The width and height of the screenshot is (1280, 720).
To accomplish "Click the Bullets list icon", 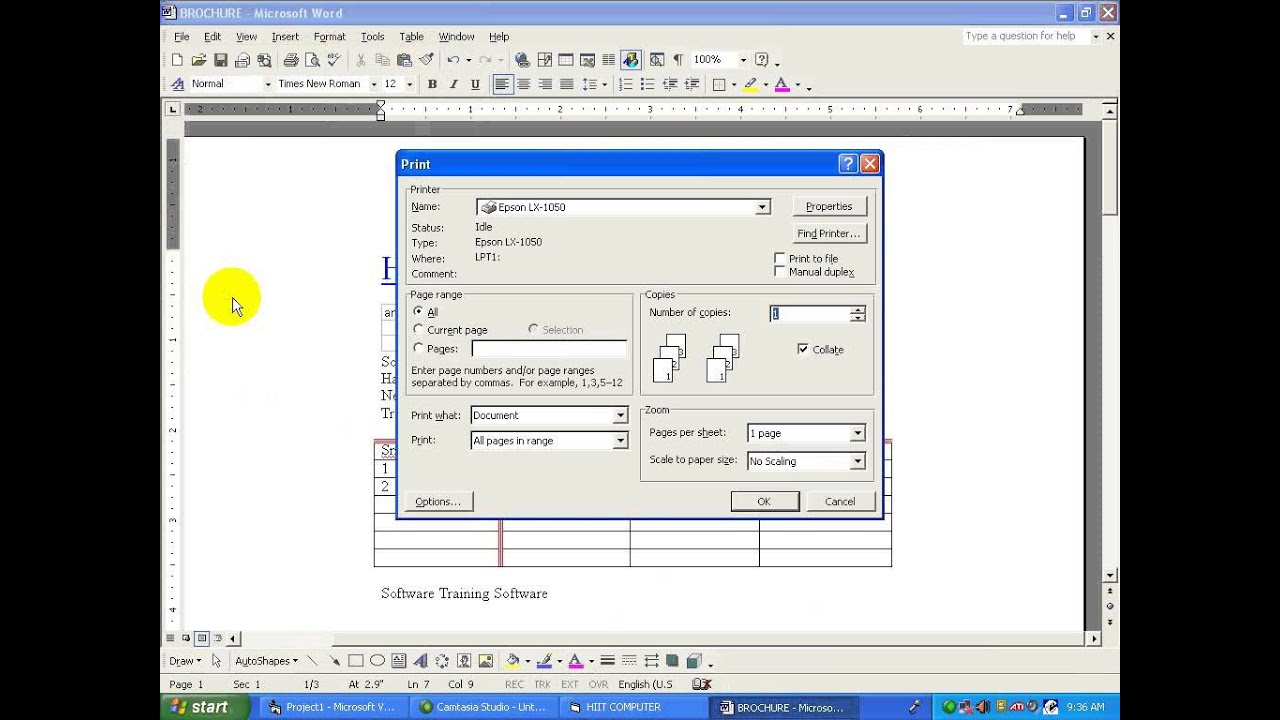I will click(647, 84).
